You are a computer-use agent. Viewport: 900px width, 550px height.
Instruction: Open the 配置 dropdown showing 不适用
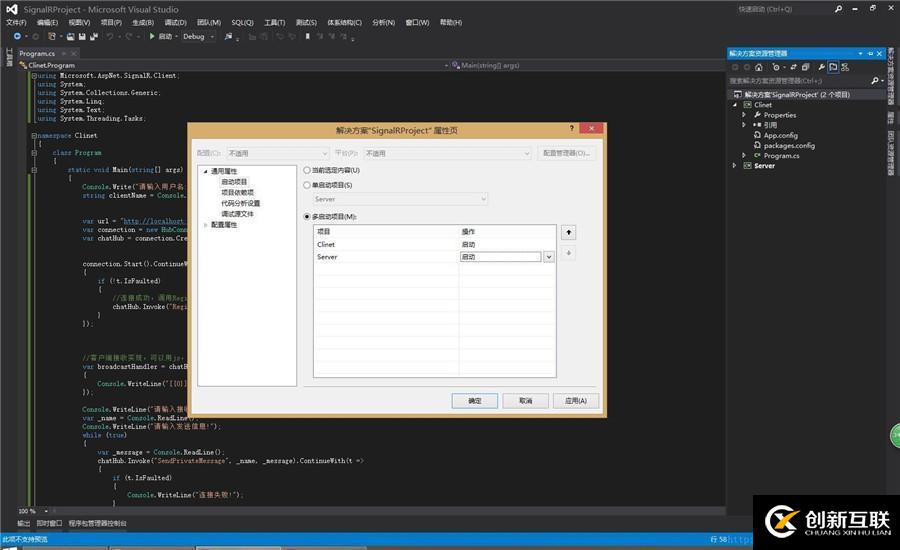pyautogui.click(x=277, y=153)
